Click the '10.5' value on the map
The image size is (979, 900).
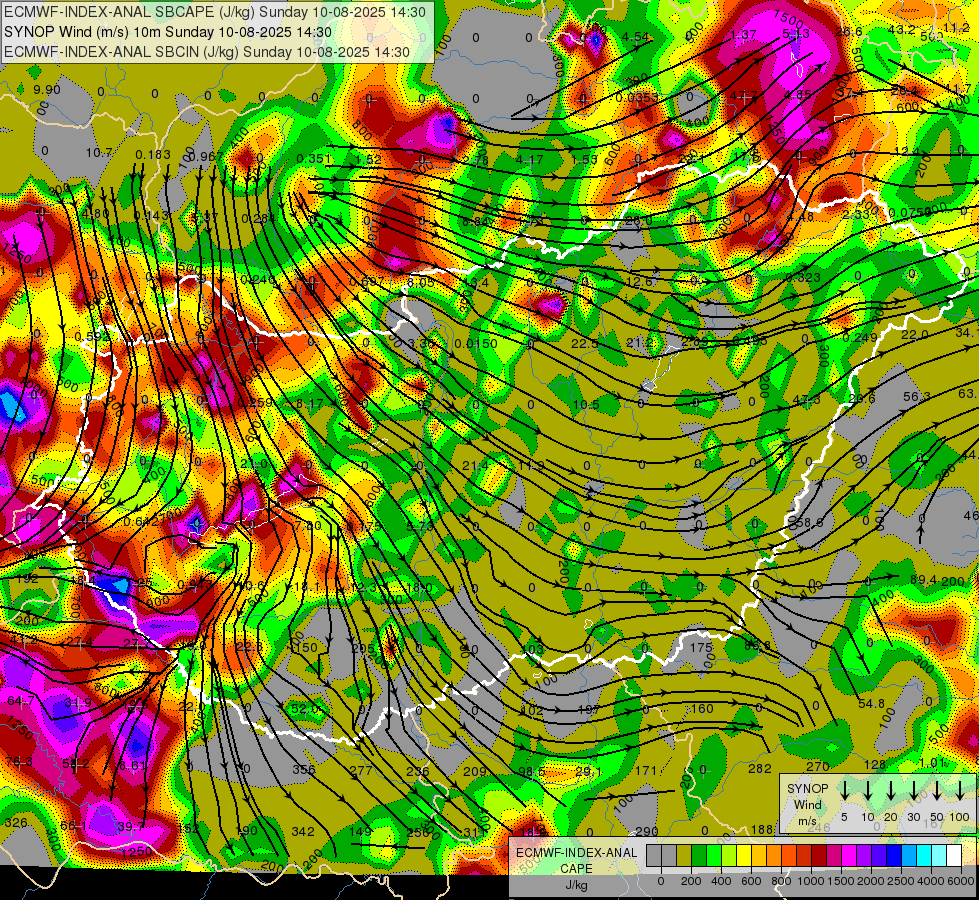click(x=586, y=404)
